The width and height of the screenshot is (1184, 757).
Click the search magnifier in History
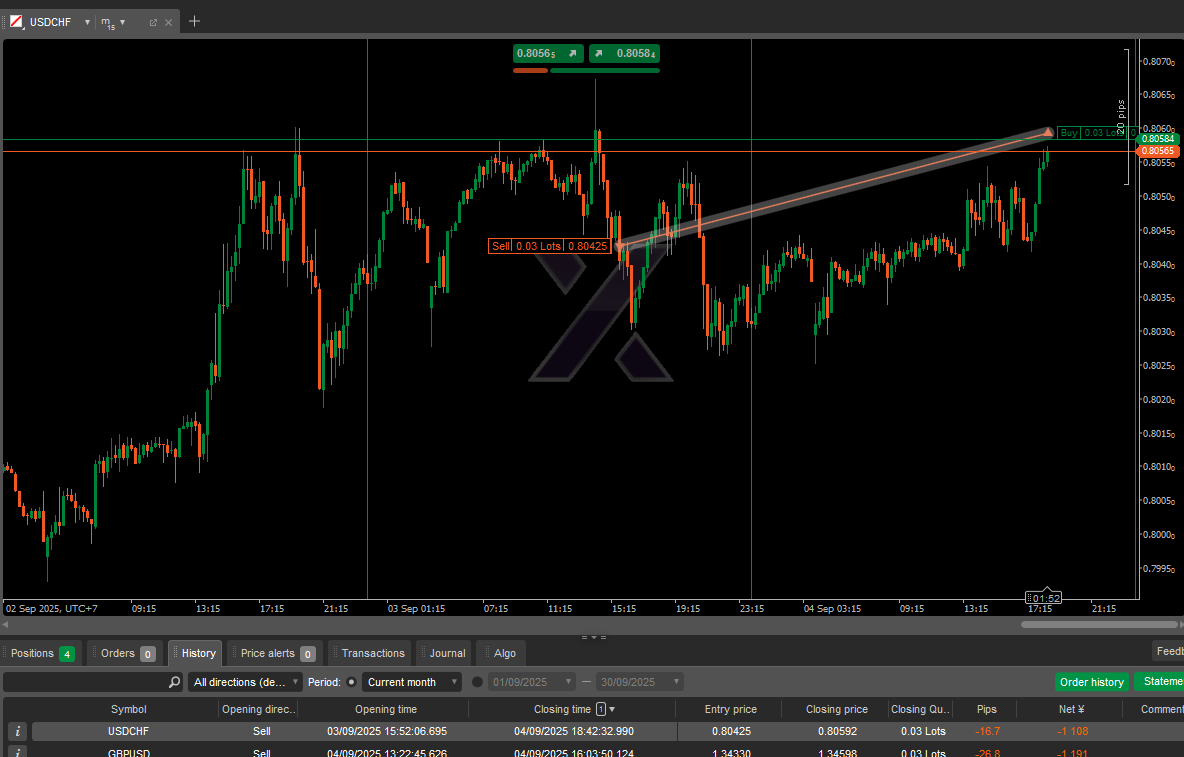pos(175,682)
